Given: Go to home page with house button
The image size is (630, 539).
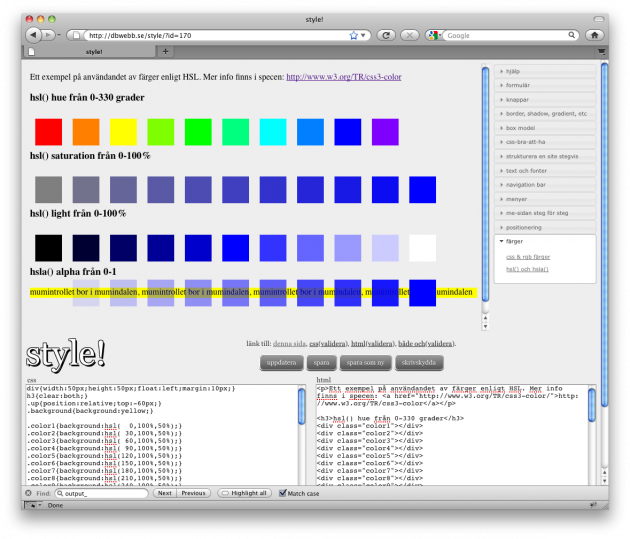Looking at the screenshot, I should pyautogui.click(x=595, y=35).
